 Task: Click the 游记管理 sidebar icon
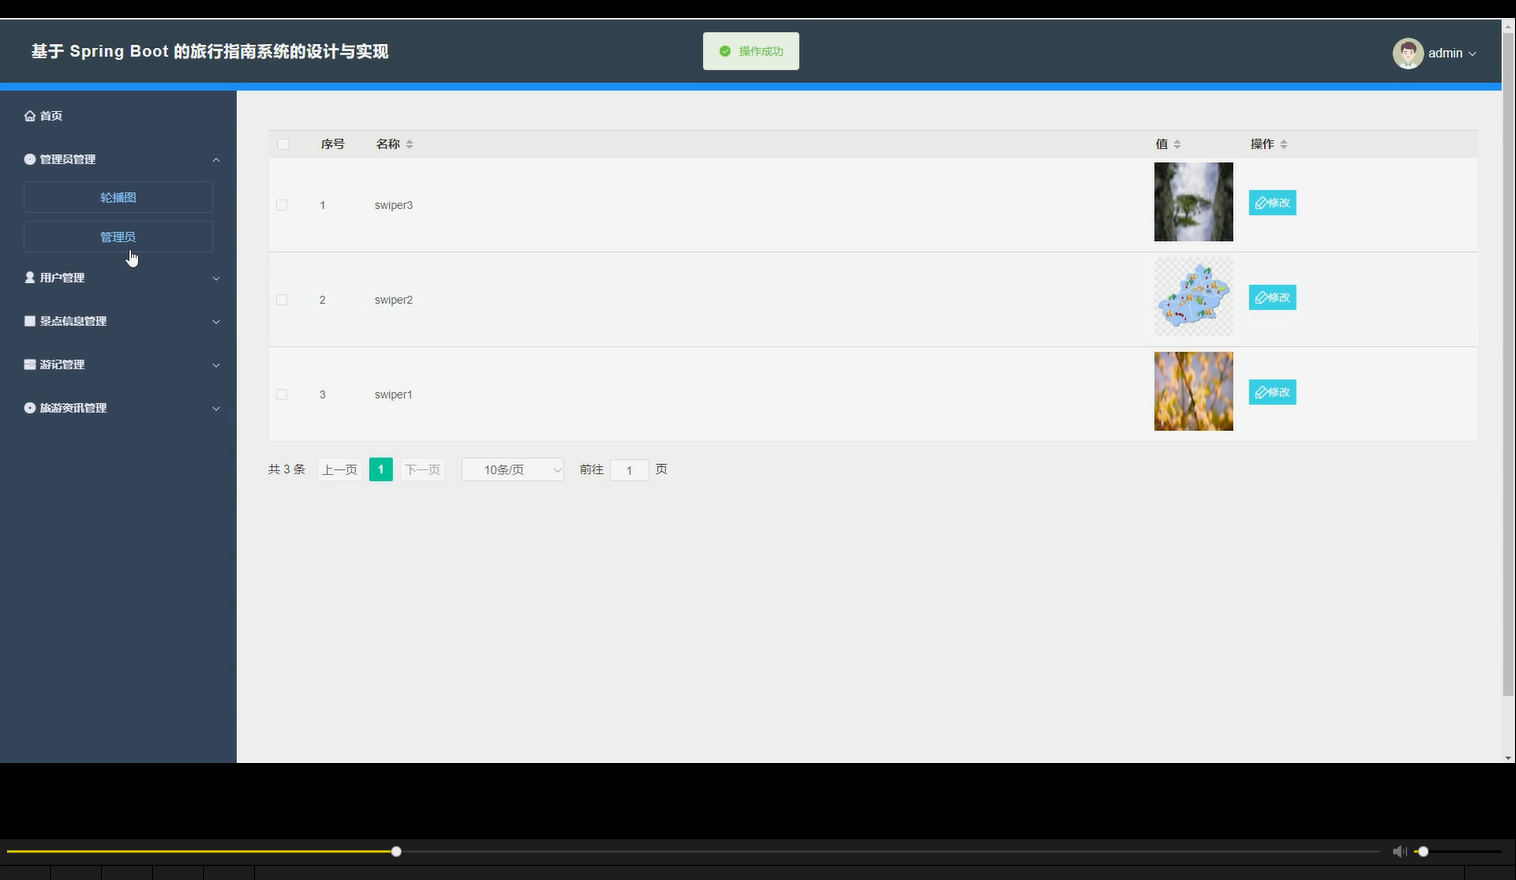click(30, 364)
